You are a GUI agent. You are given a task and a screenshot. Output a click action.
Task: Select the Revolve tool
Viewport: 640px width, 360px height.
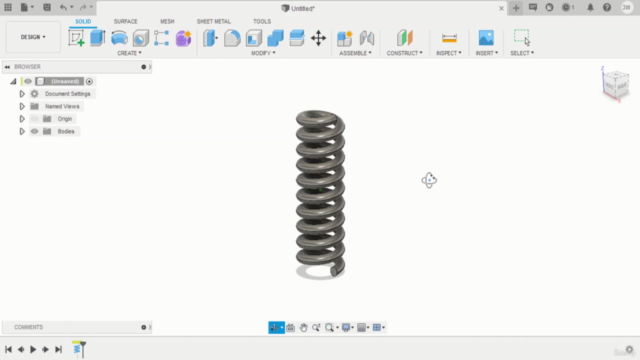(x=119, y=38)
